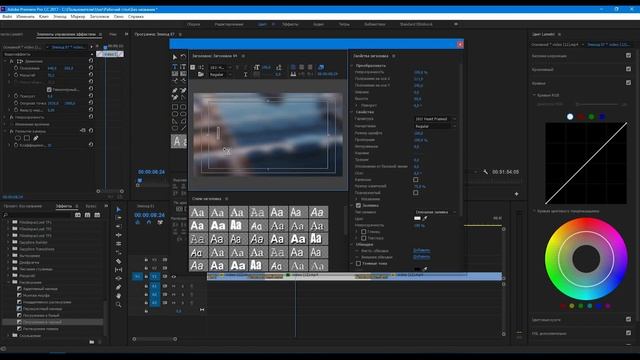
Task: Toggle the Basic Correction checkbox in Lumetri
Action: 628,56
